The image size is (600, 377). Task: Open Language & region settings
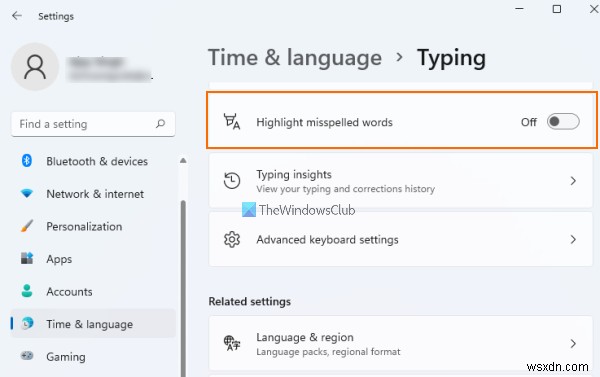400,343
